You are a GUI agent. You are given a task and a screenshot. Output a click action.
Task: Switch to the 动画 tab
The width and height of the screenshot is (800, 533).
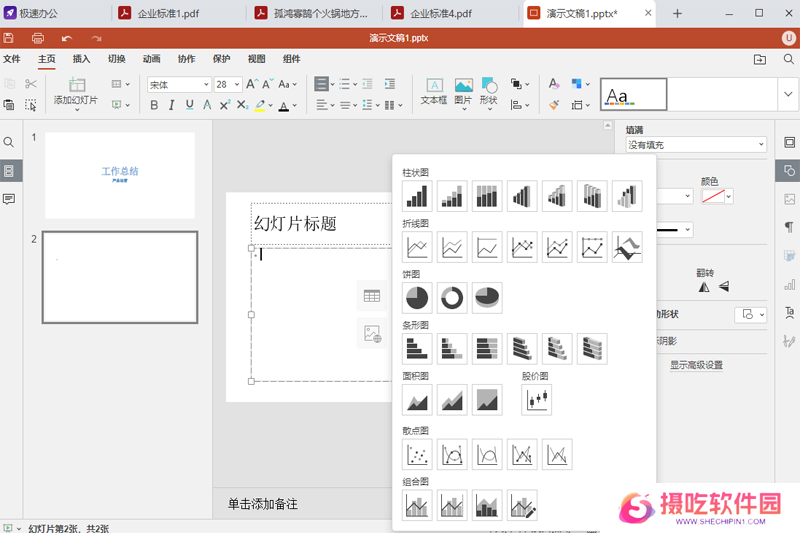tap(152, 59)
